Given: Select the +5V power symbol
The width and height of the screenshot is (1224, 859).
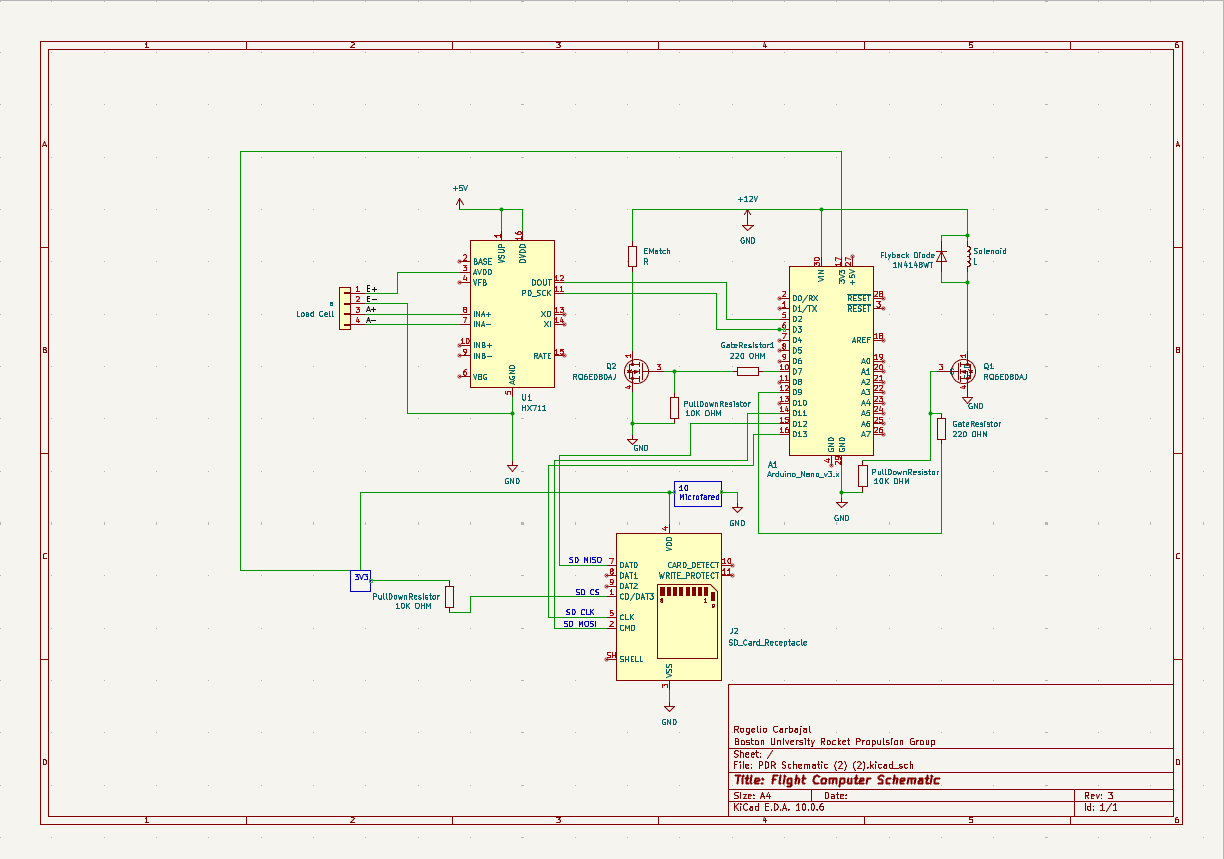Looking at the screenshot, I should point(460,203).
